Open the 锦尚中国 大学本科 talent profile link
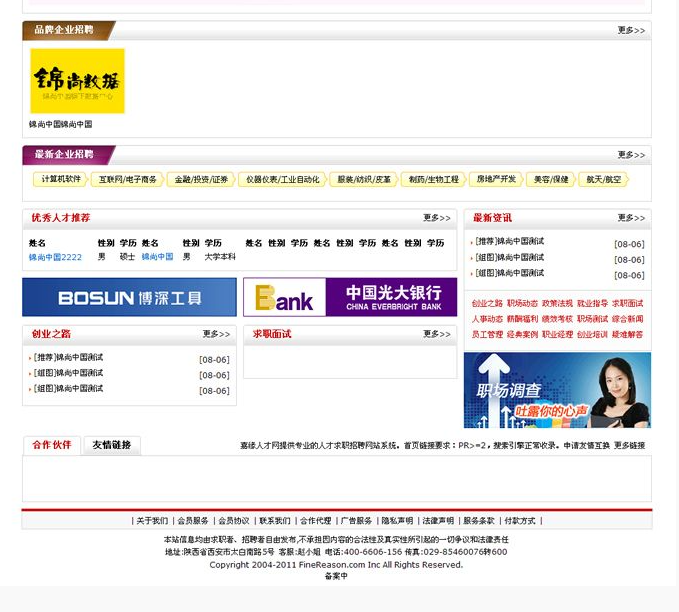The width and height of the screenshot is (679, 612). (158, 257)
